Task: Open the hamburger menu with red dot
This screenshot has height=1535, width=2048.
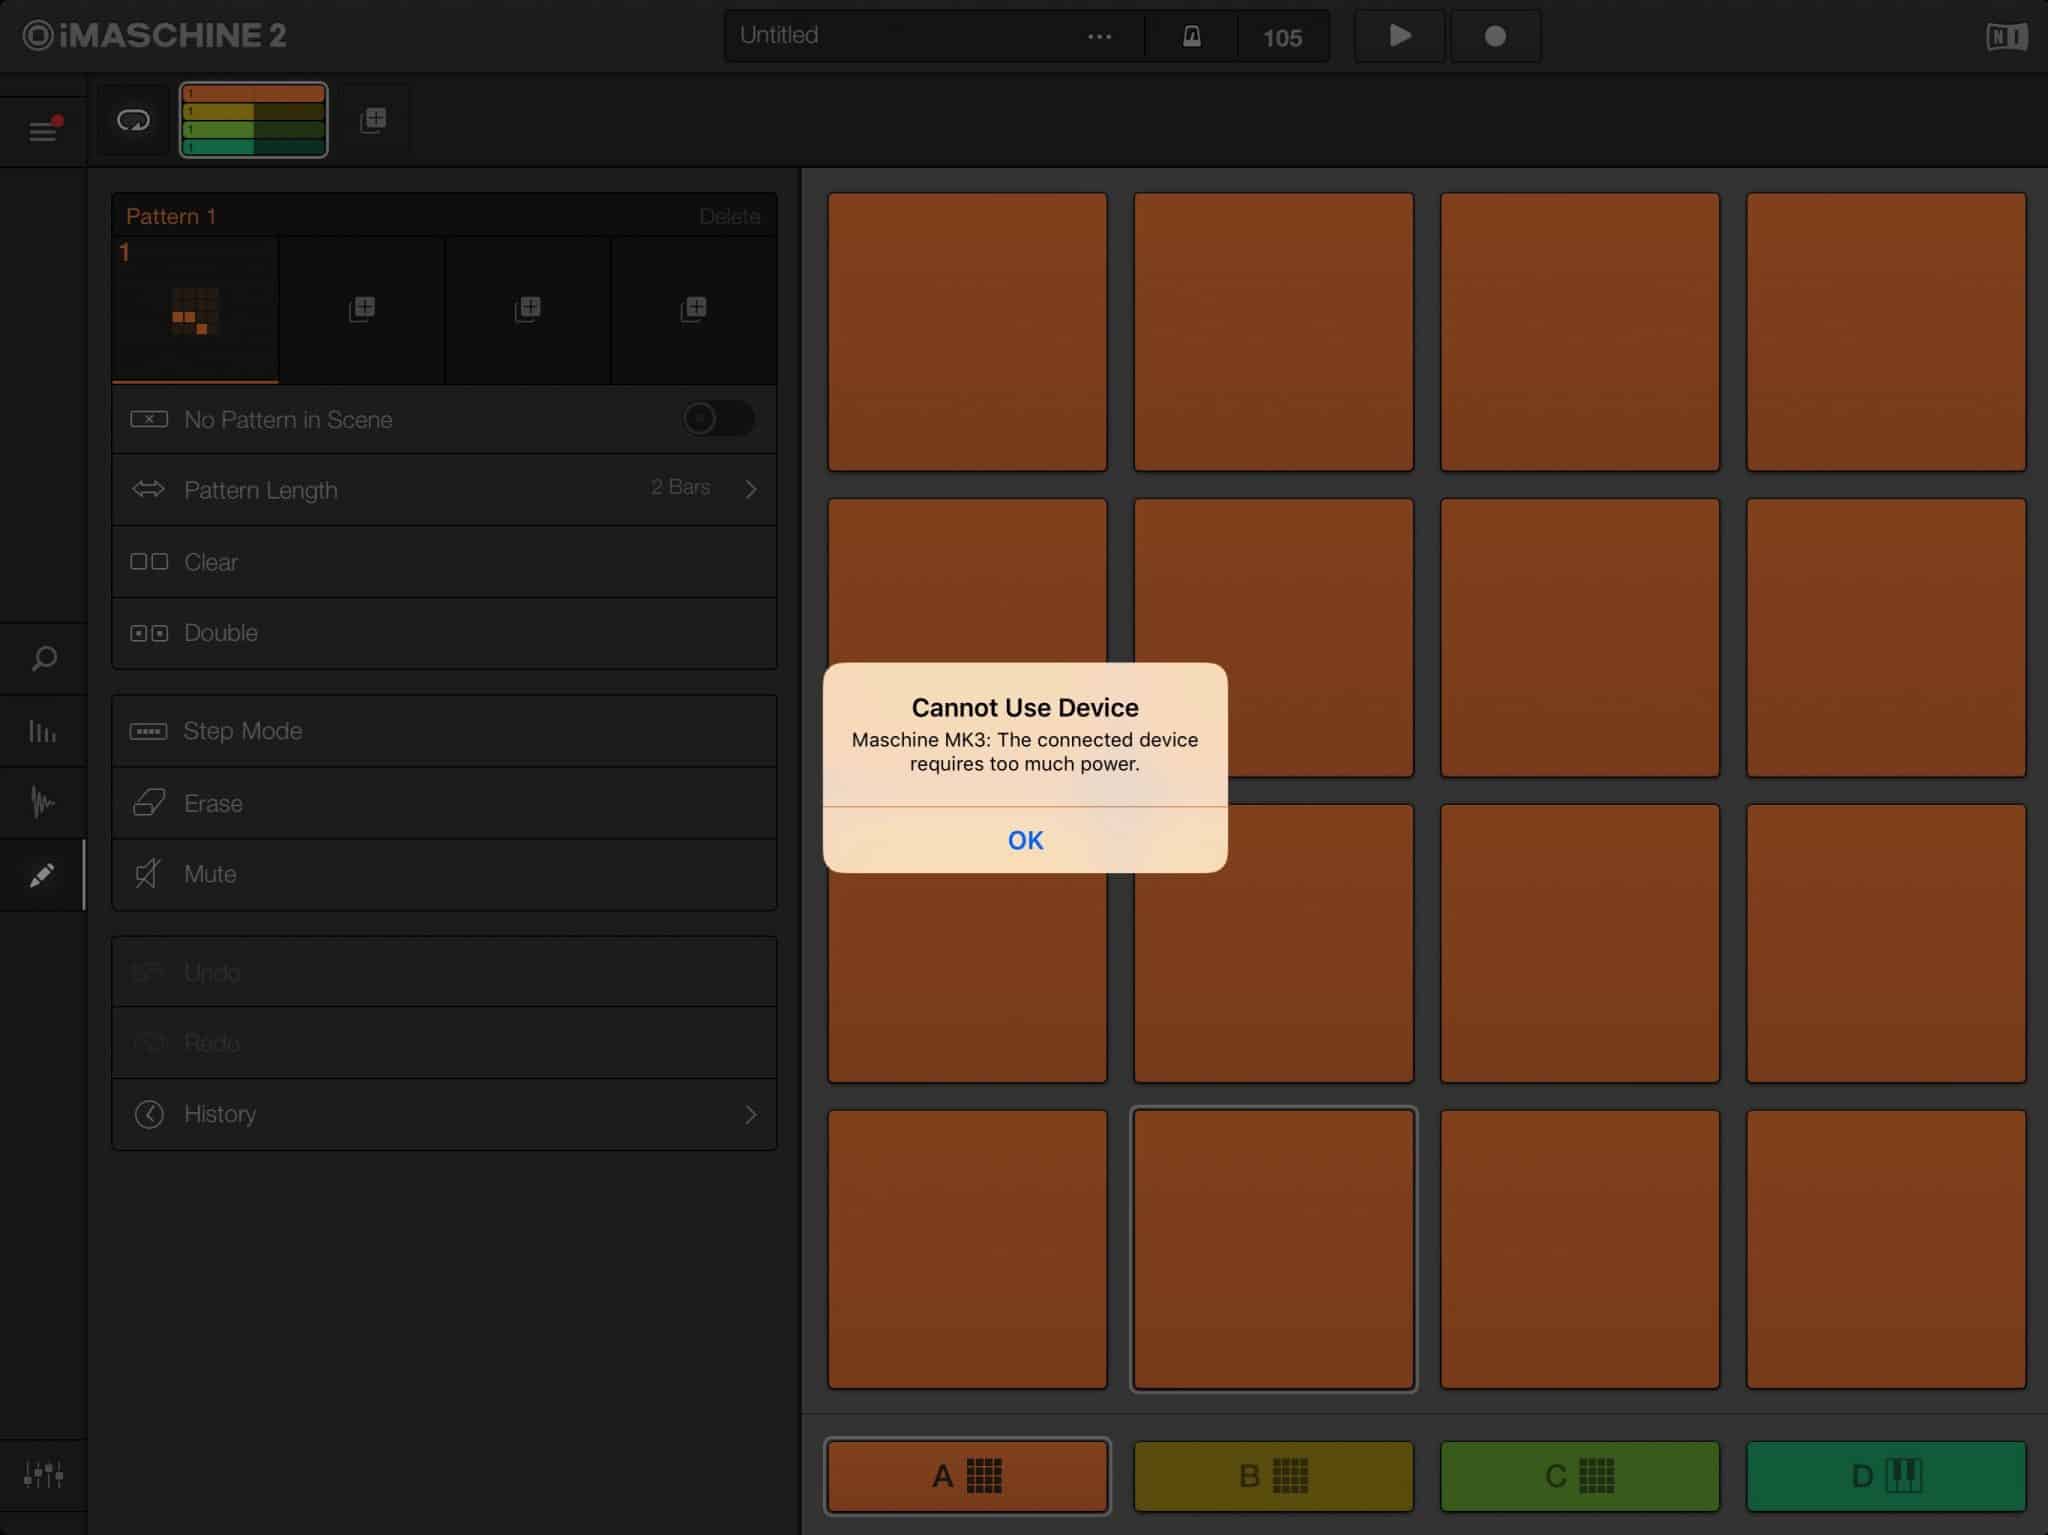Action: pyautogui.click(x=44, y=130)
